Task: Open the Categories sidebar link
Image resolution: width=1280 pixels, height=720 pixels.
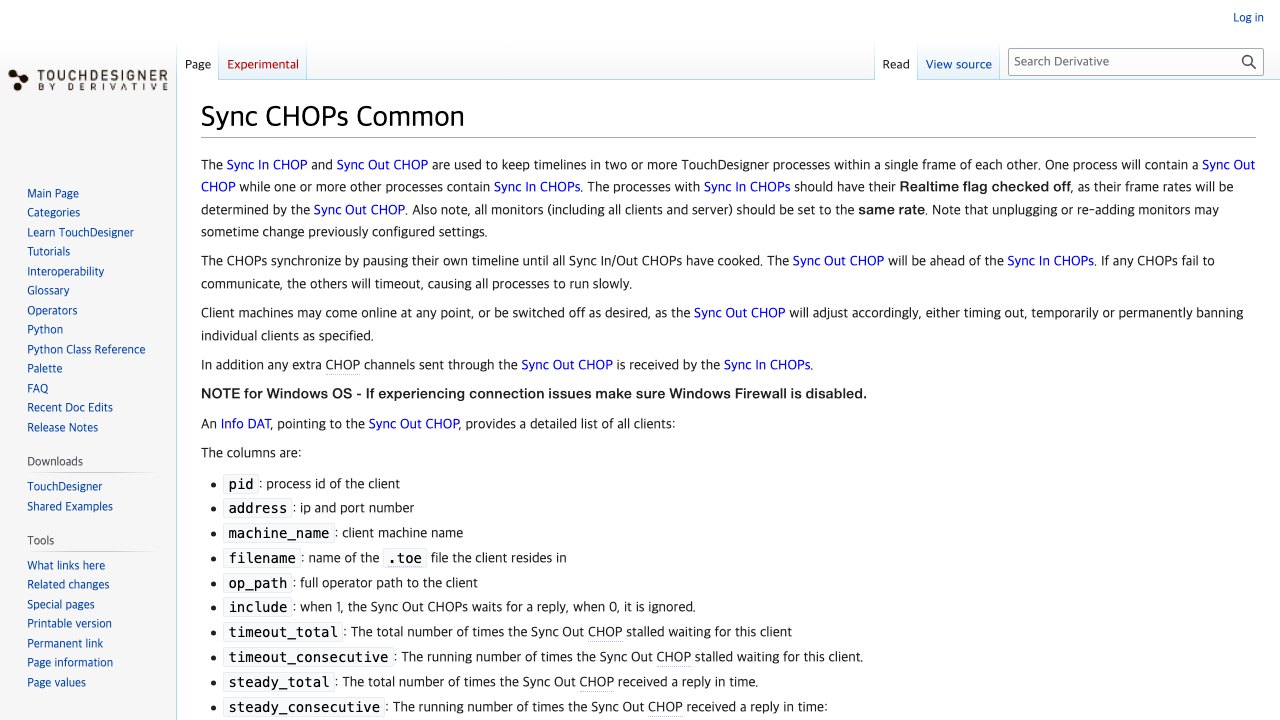Action: pos(54,212)
